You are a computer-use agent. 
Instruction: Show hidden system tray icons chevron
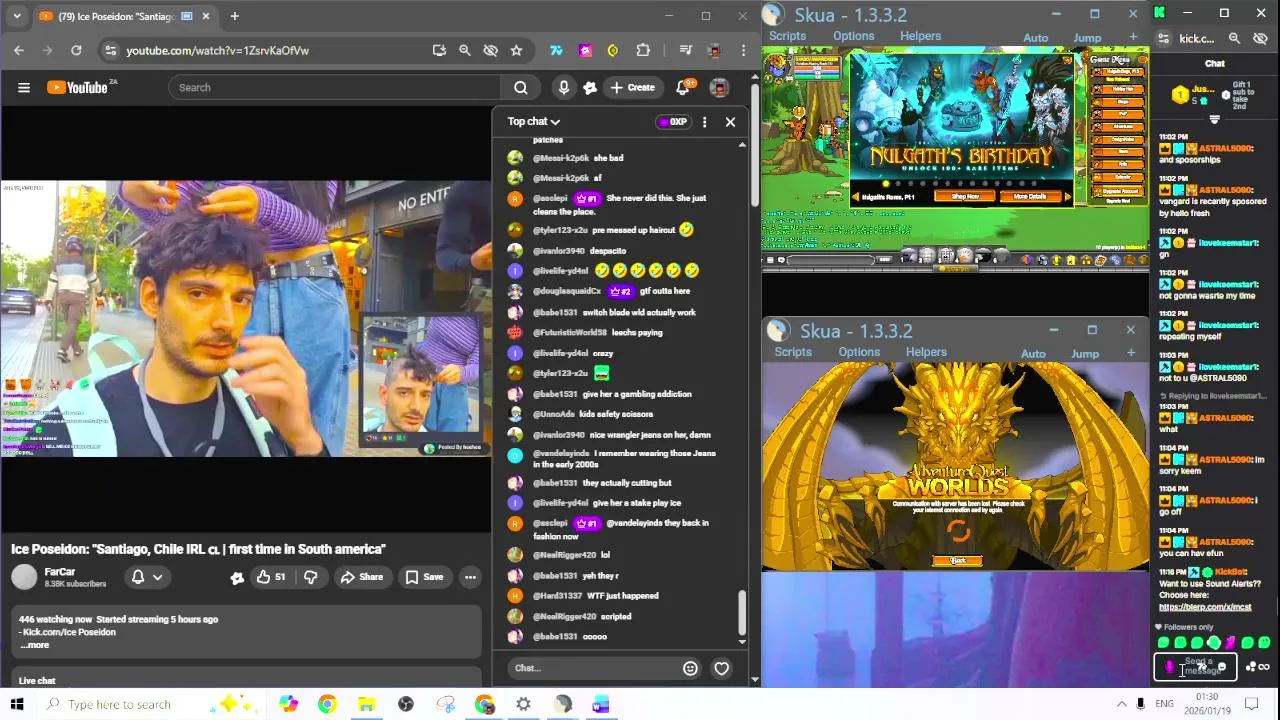pos(1121,704)
